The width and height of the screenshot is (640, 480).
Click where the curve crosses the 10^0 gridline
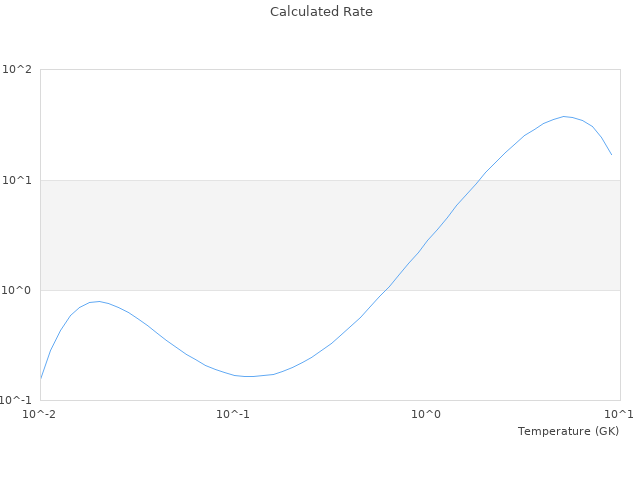pos(388,290)
